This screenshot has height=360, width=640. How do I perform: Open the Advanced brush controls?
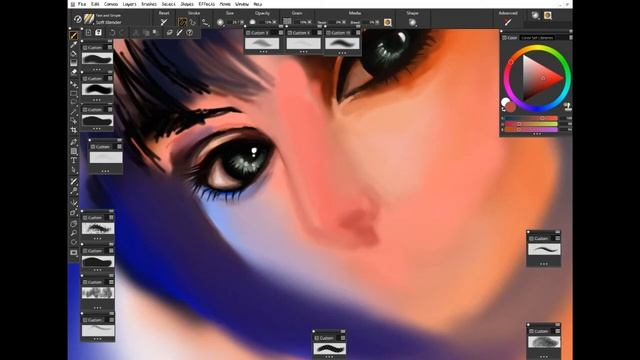pyautogui.click(x=508, y=22)
